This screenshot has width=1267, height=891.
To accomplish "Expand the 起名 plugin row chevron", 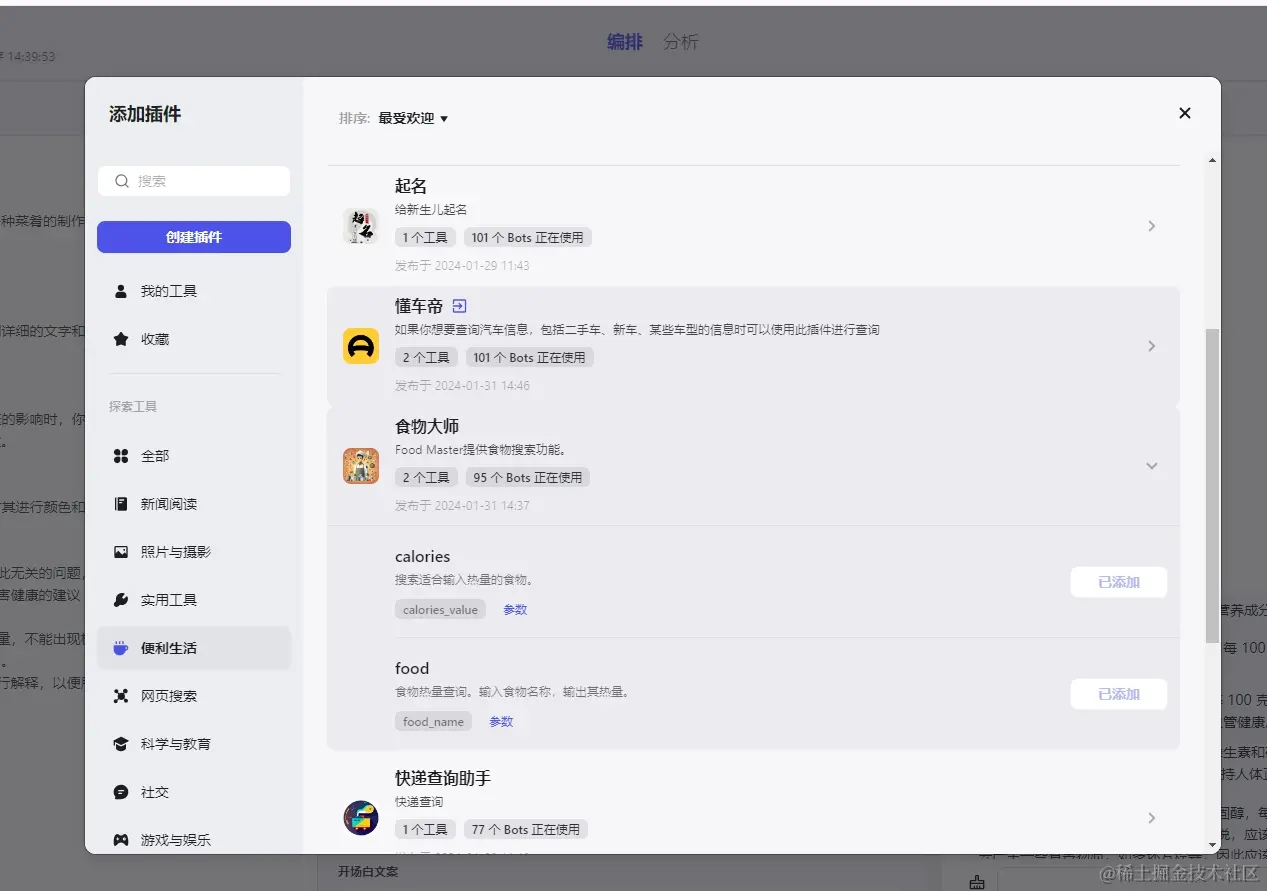I will click(x=1152, y=226).
